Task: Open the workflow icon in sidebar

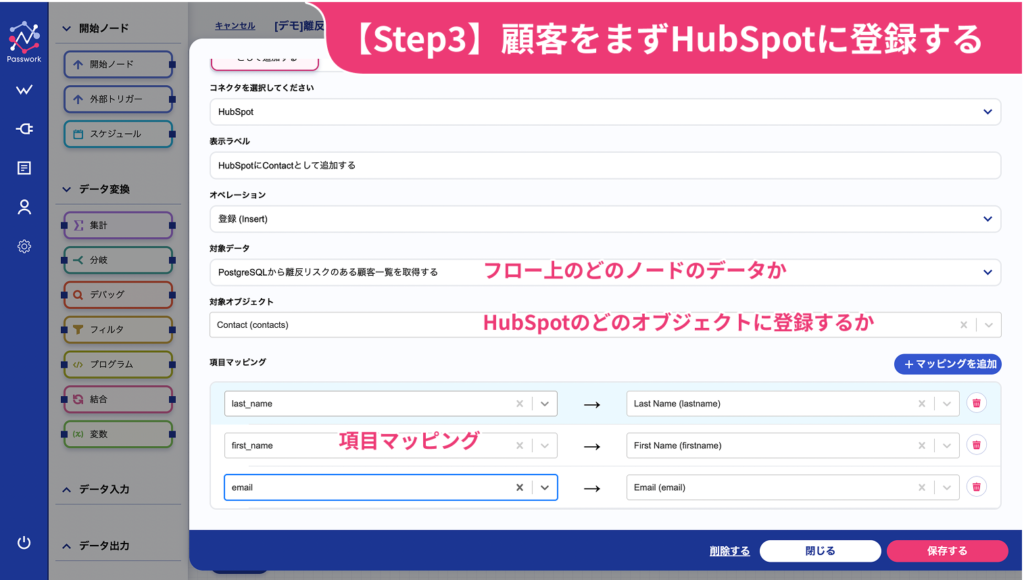Action: [x=24, y=89]
